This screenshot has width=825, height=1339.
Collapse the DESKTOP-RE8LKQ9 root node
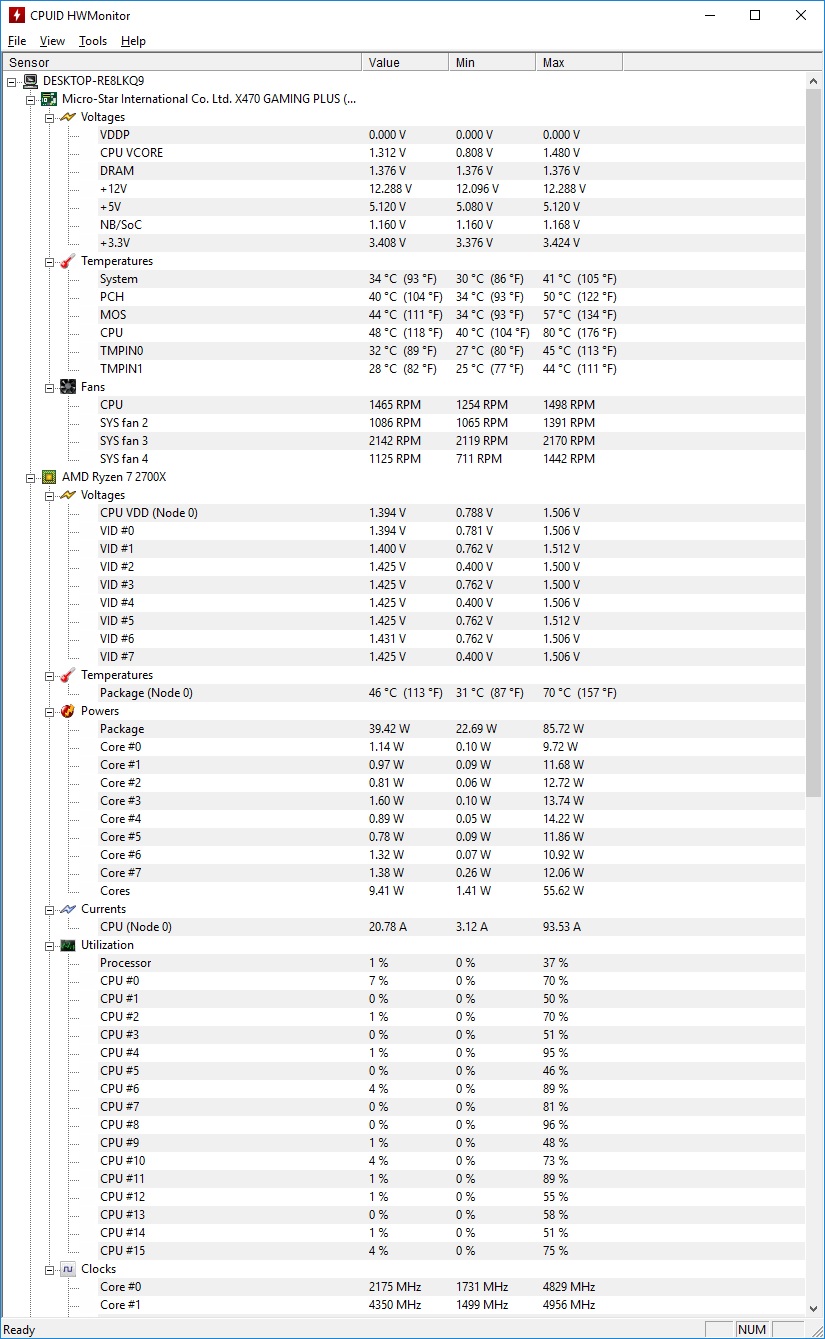point(12,81)
